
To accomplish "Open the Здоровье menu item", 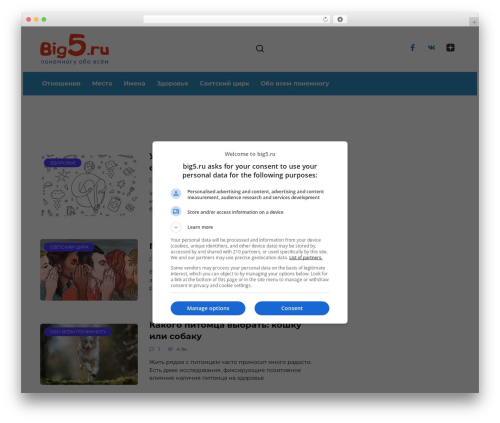I will [x=172, y=83].
